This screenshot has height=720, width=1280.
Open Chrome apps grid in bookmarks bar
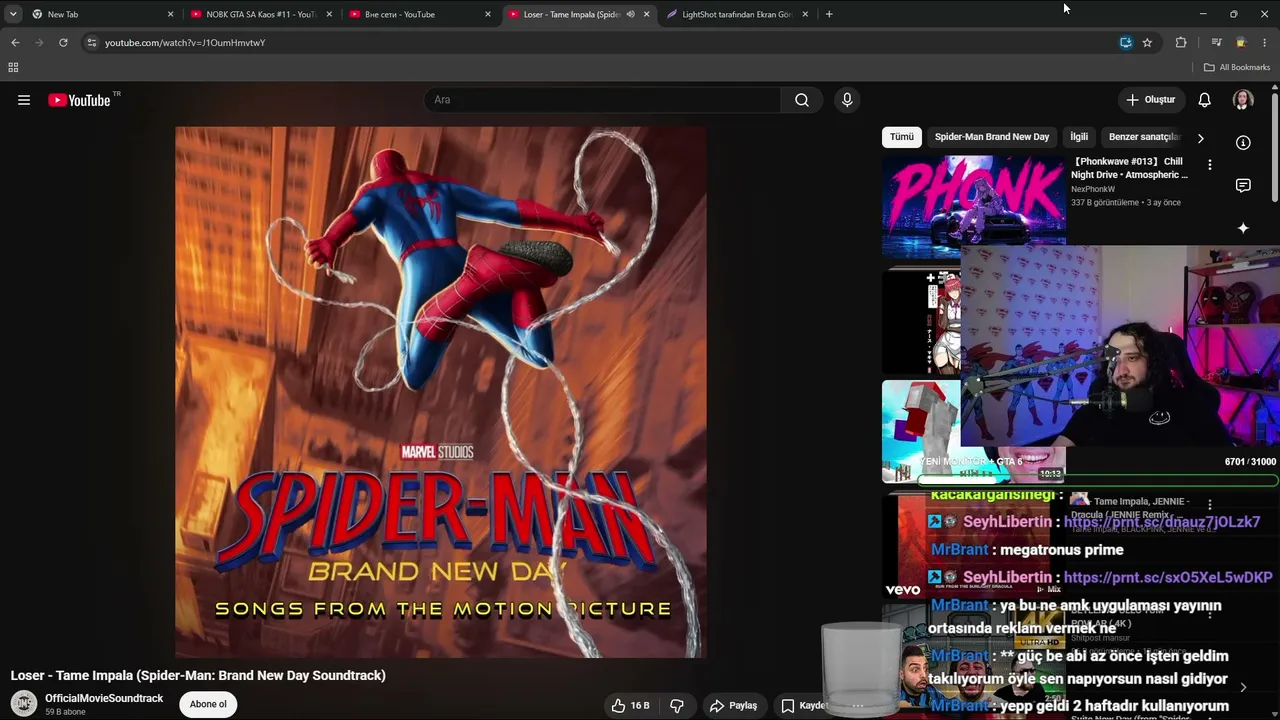[x=13, y=67]
